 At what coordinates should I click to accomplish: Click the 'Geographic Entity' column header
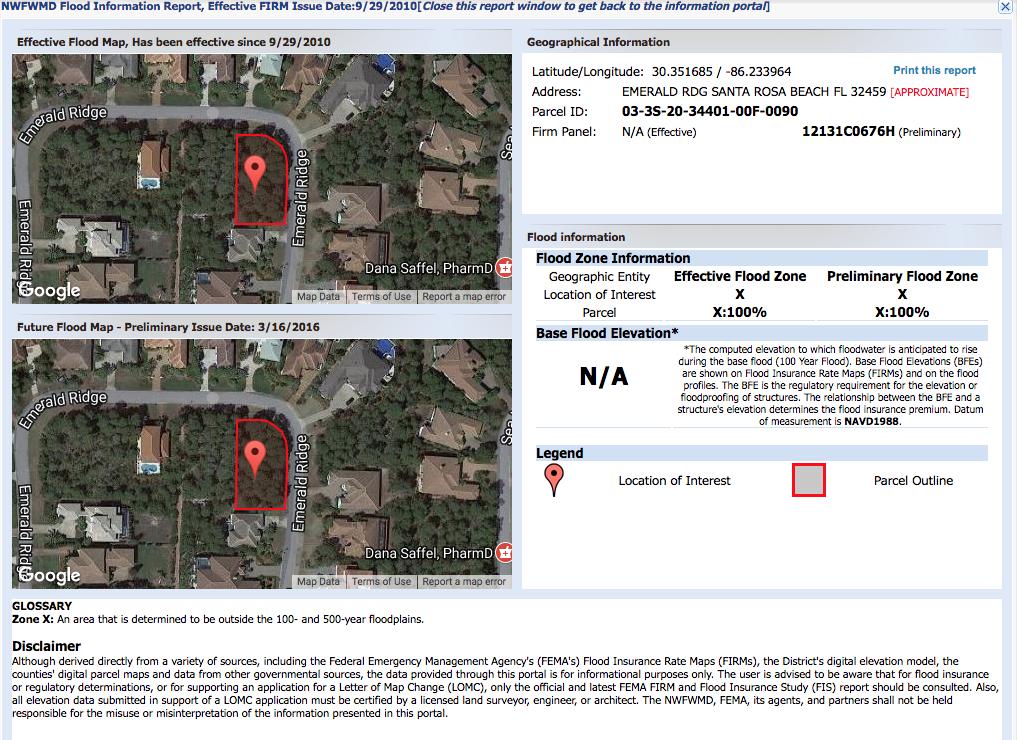click(x=599, y=277)
